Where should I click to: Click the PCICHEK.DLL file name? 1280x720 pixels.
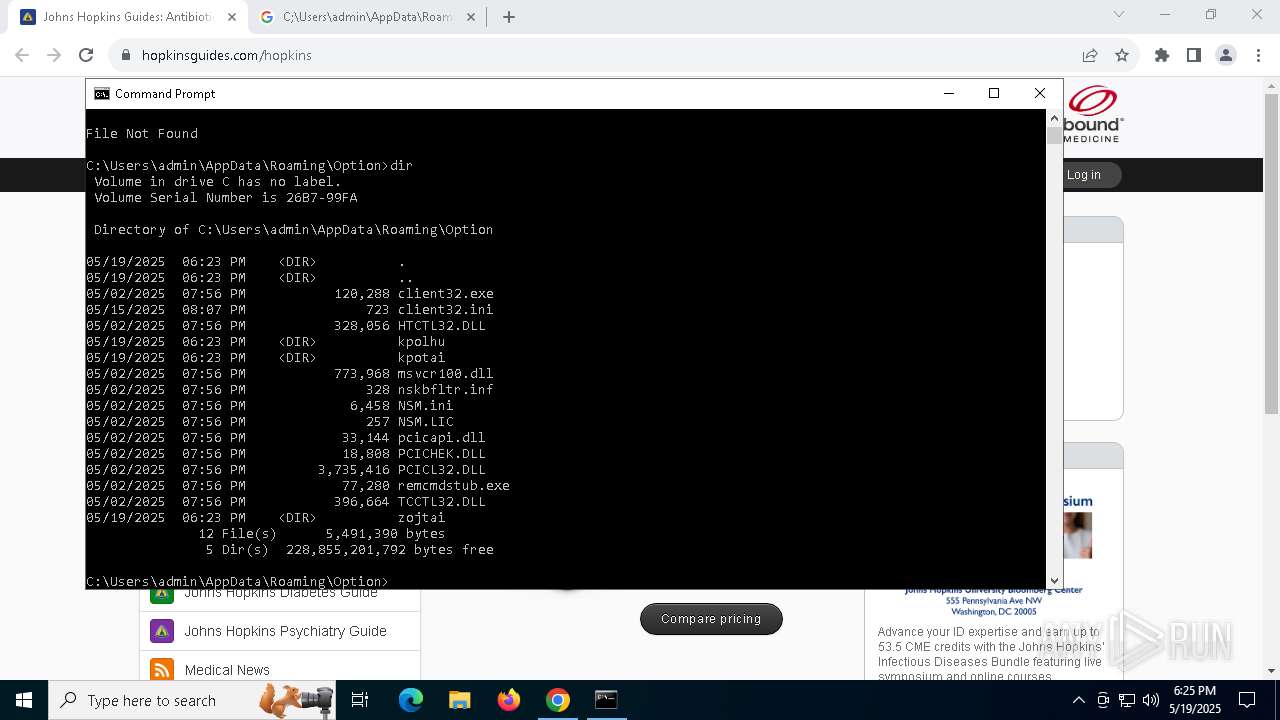[x=441, y=453]
